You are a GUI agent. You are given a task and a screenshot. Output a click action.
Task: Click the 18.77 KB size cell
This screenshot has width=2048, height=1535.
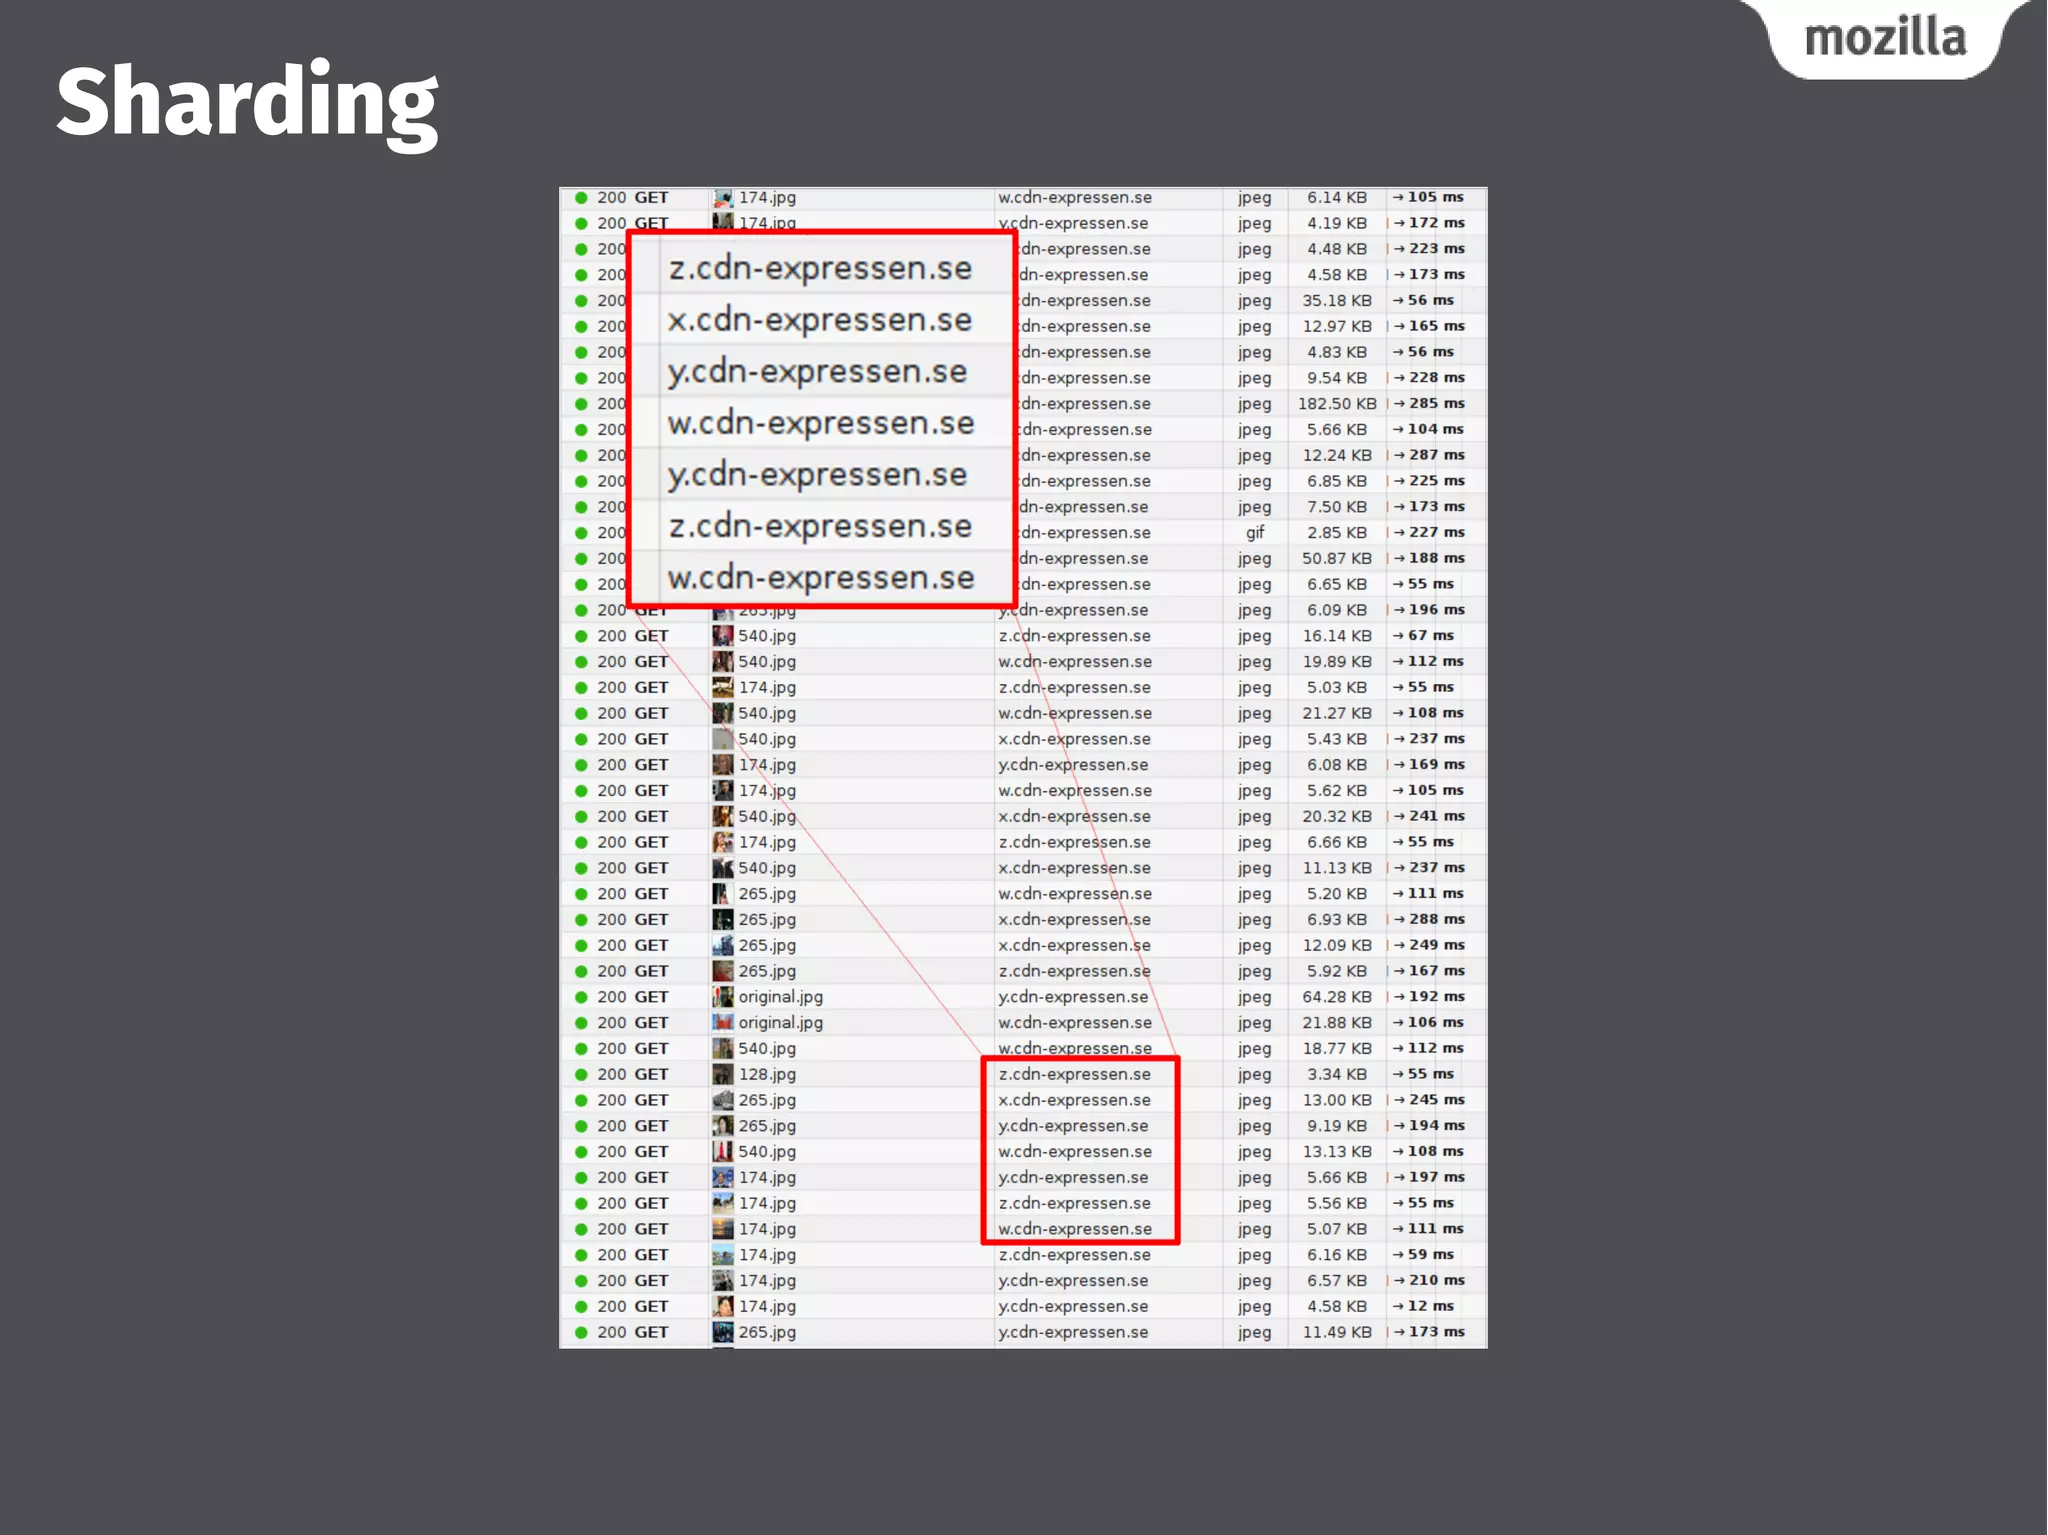click(1337, 1049)
